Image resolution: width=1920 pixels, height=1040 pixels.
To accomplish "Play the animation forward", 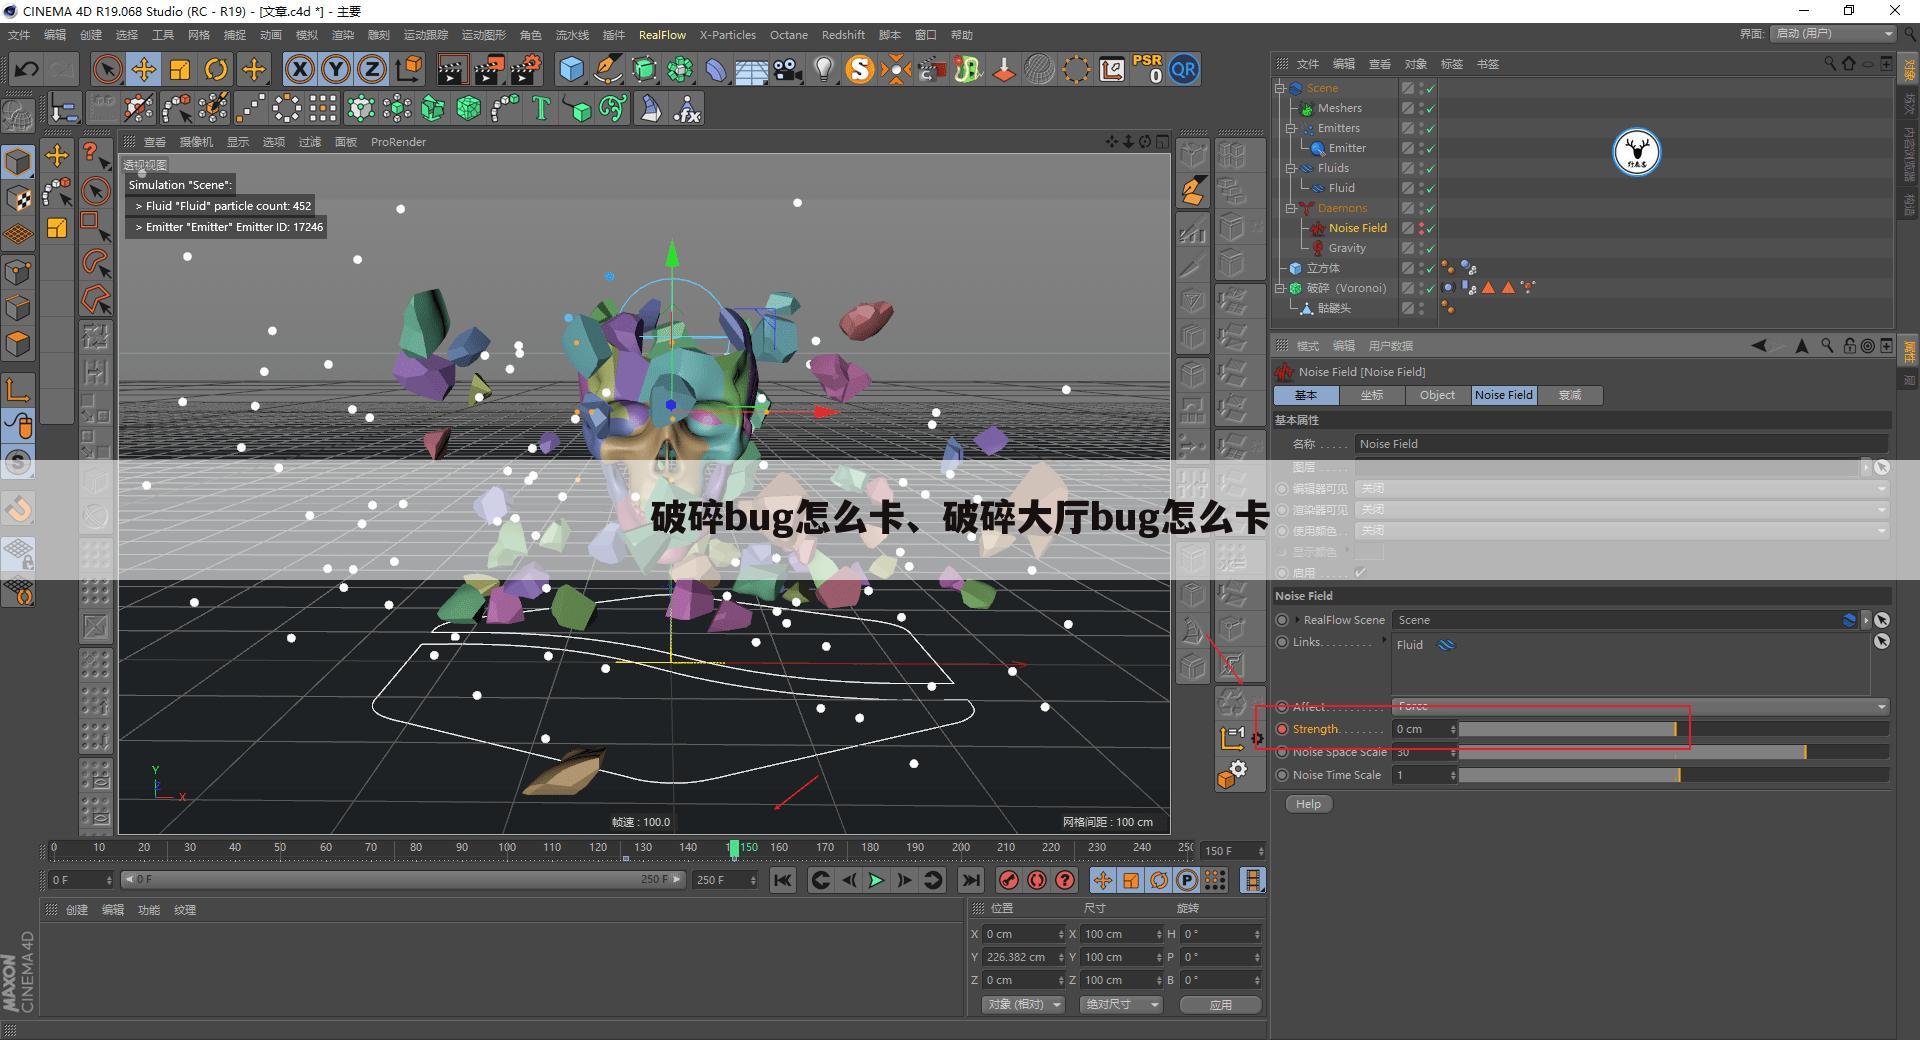I will [x=876, y=880].
